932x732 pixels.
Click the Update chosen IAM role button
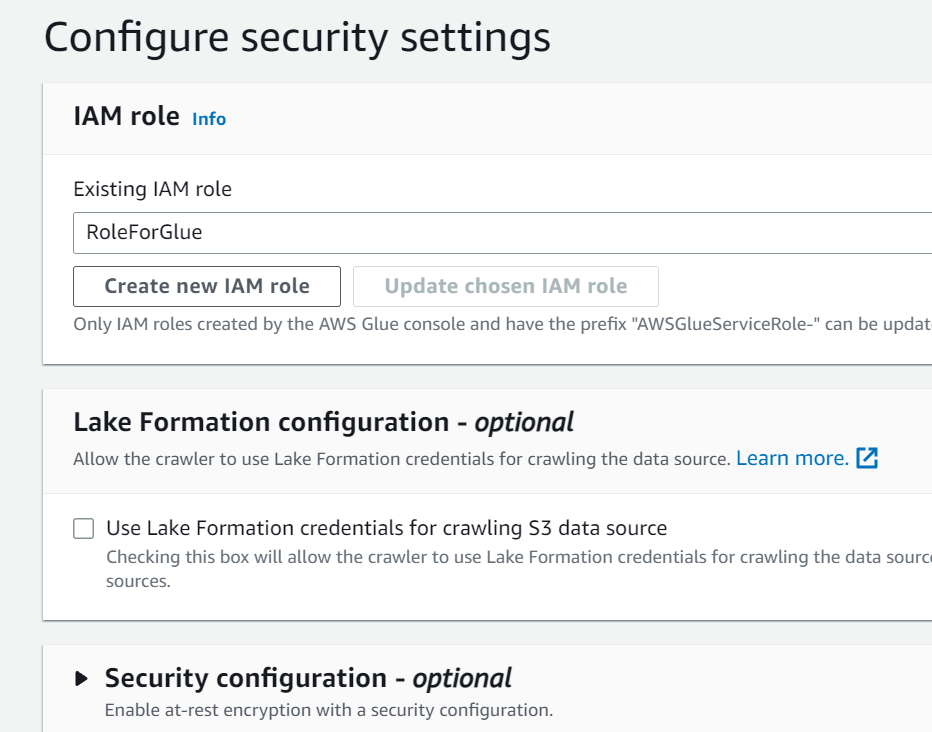click(x=506, y=286)
